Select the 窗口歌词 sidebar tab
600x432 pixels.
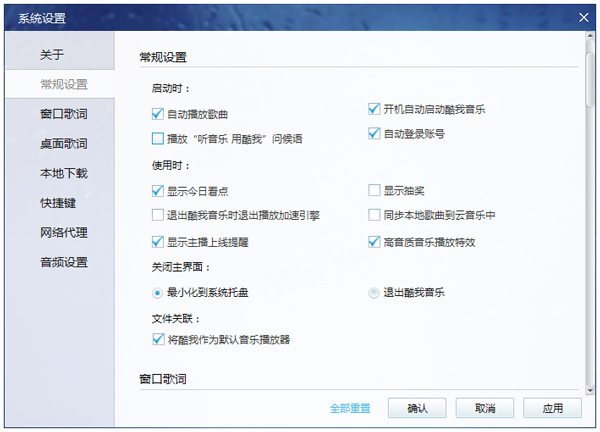point(64,114)
